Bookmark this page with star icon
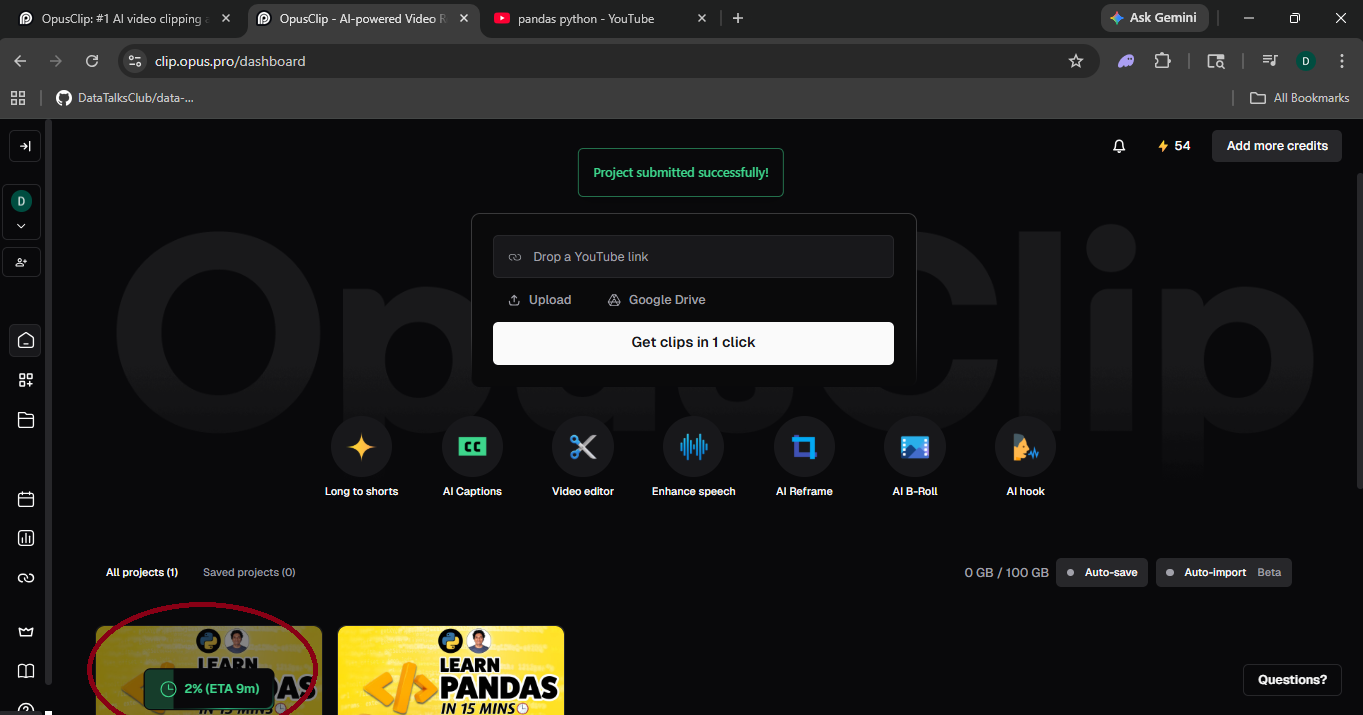The image size is (1363, 715). click(x=1076, y=61)
